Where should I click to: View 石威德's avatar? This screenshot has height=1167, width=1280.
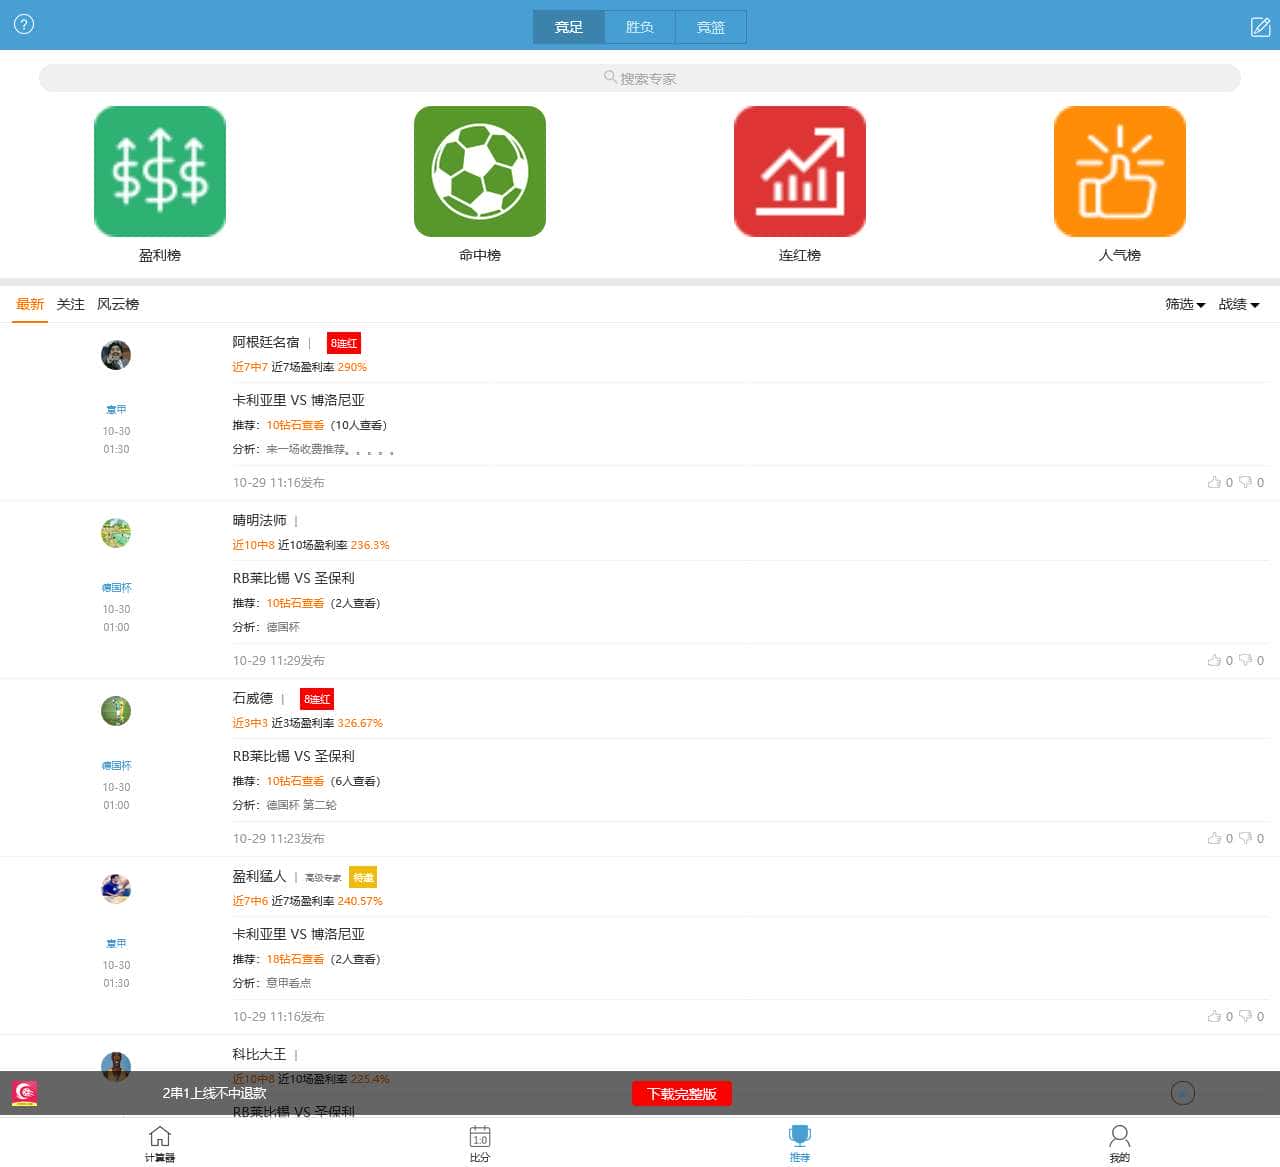pos(116,711)
